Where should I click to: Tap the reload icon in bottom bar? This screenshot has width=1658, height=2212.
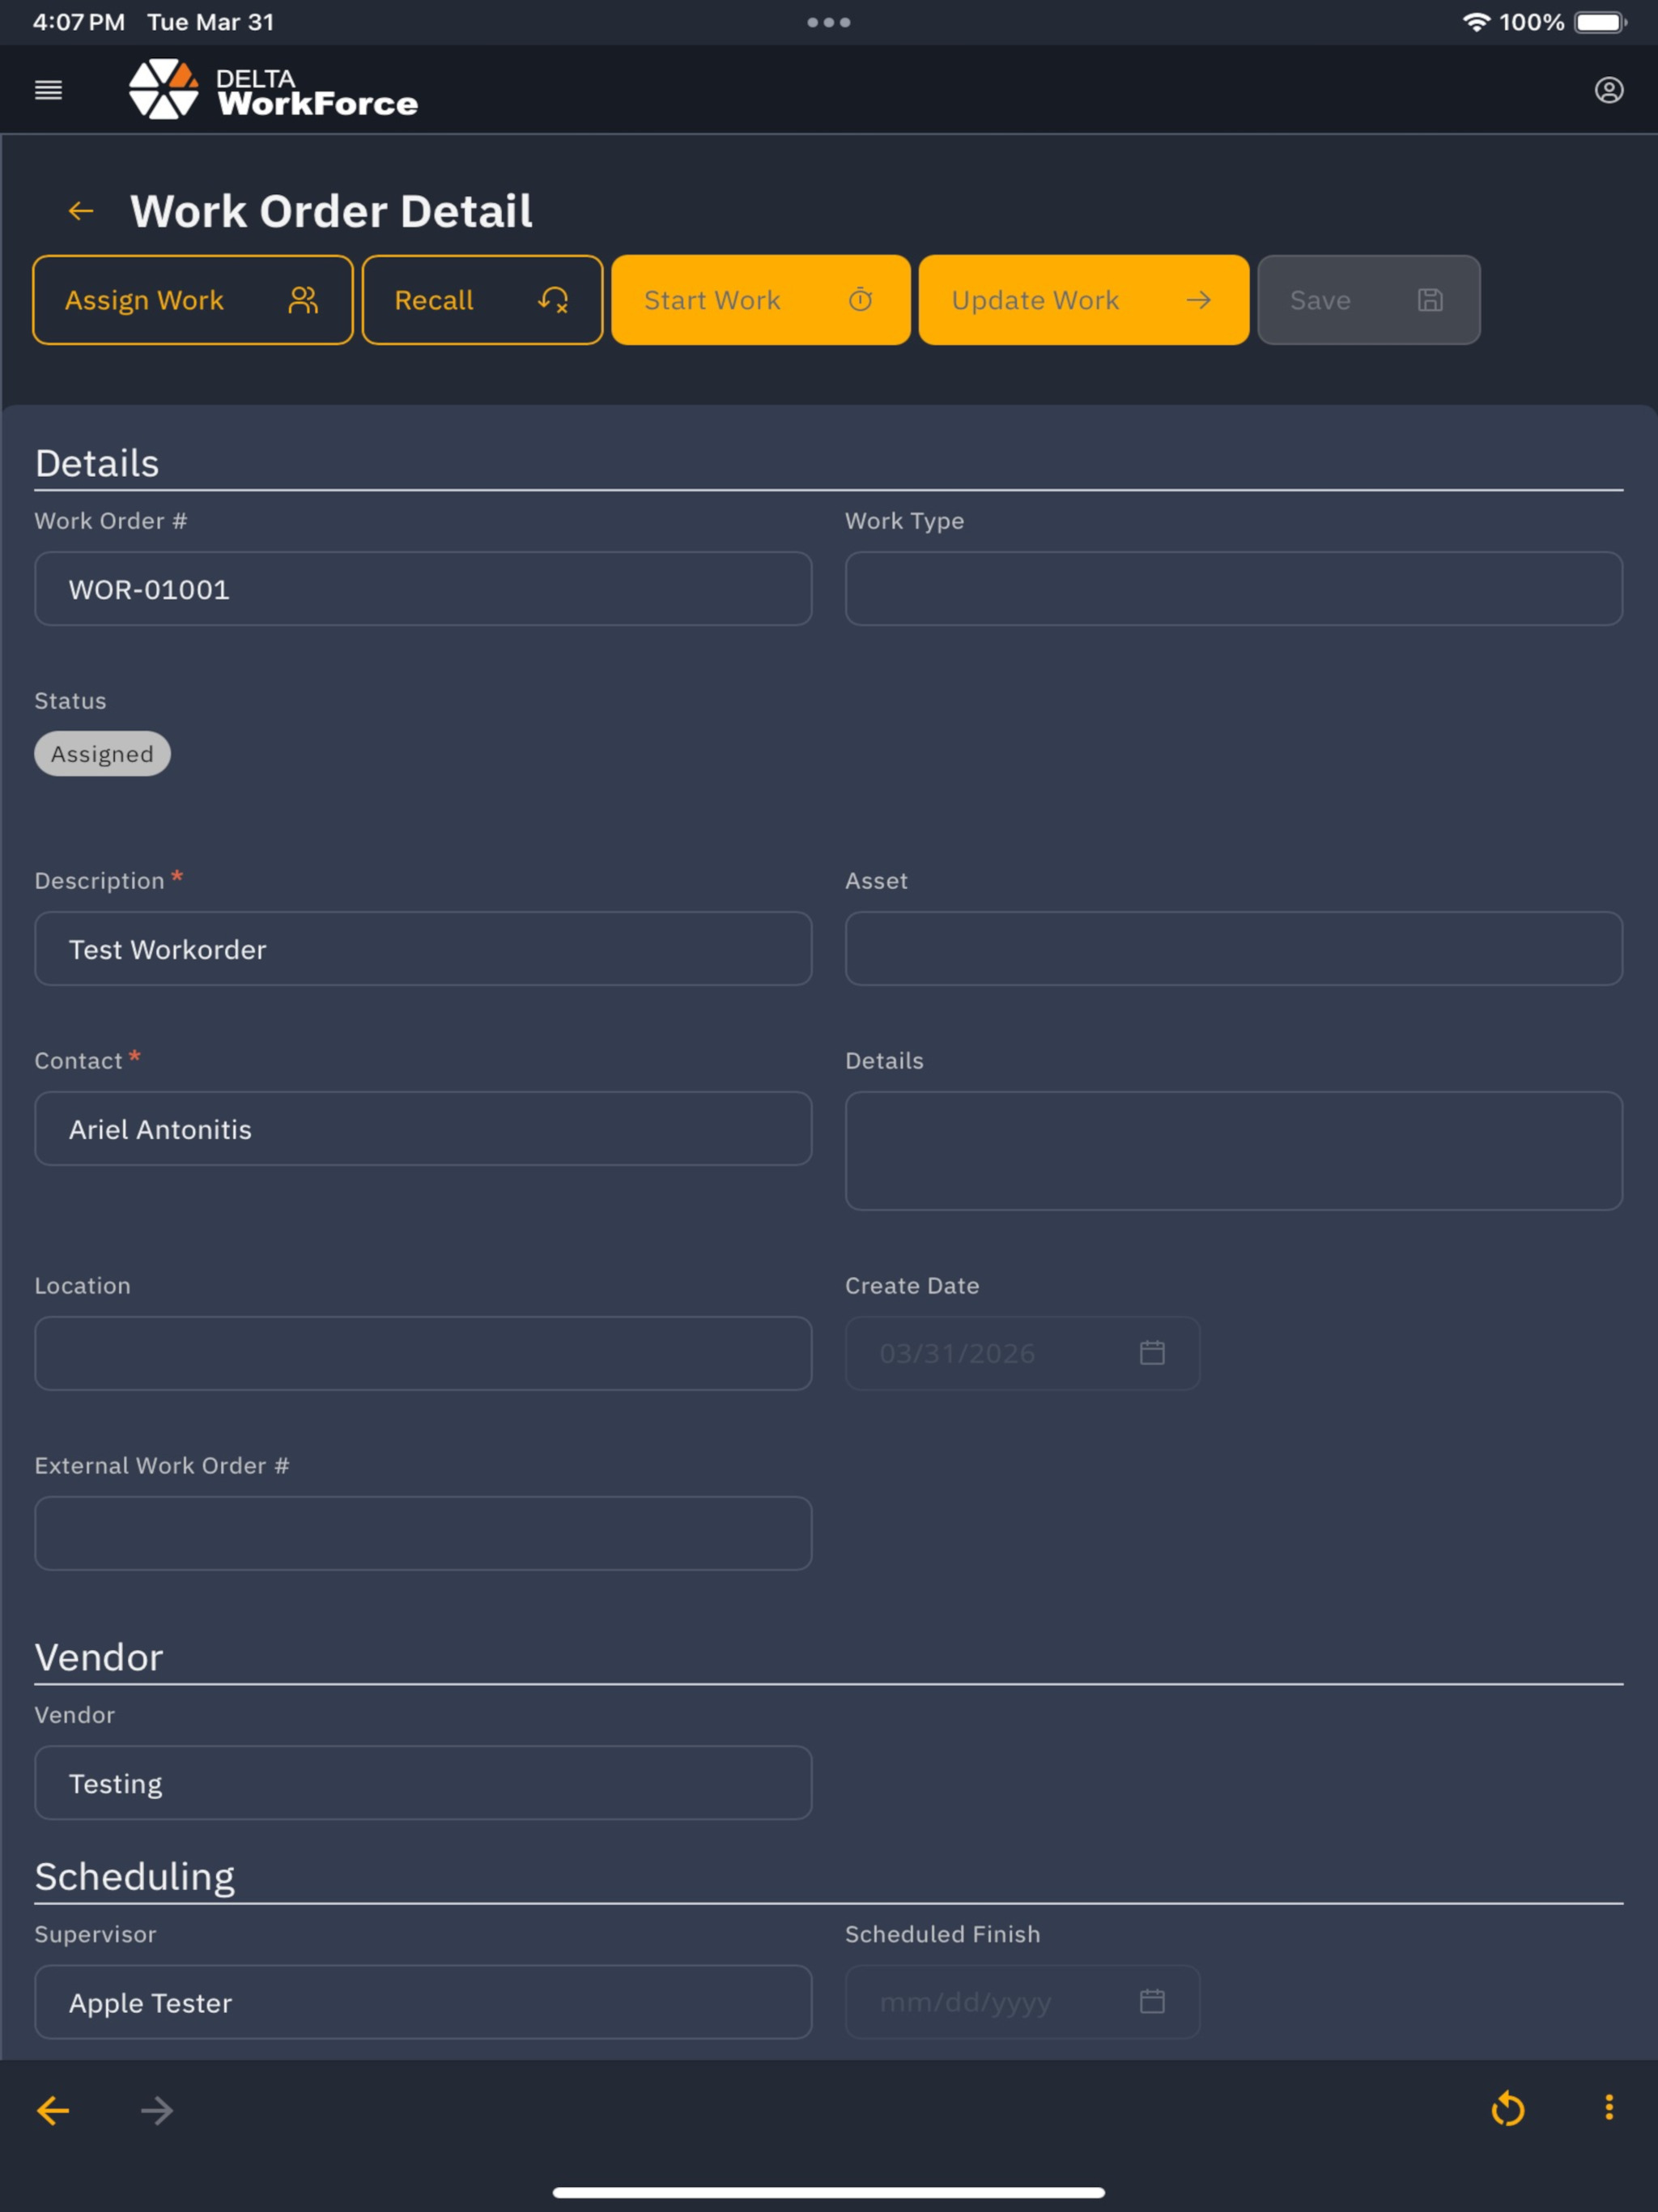[x=1508, y=2109]
